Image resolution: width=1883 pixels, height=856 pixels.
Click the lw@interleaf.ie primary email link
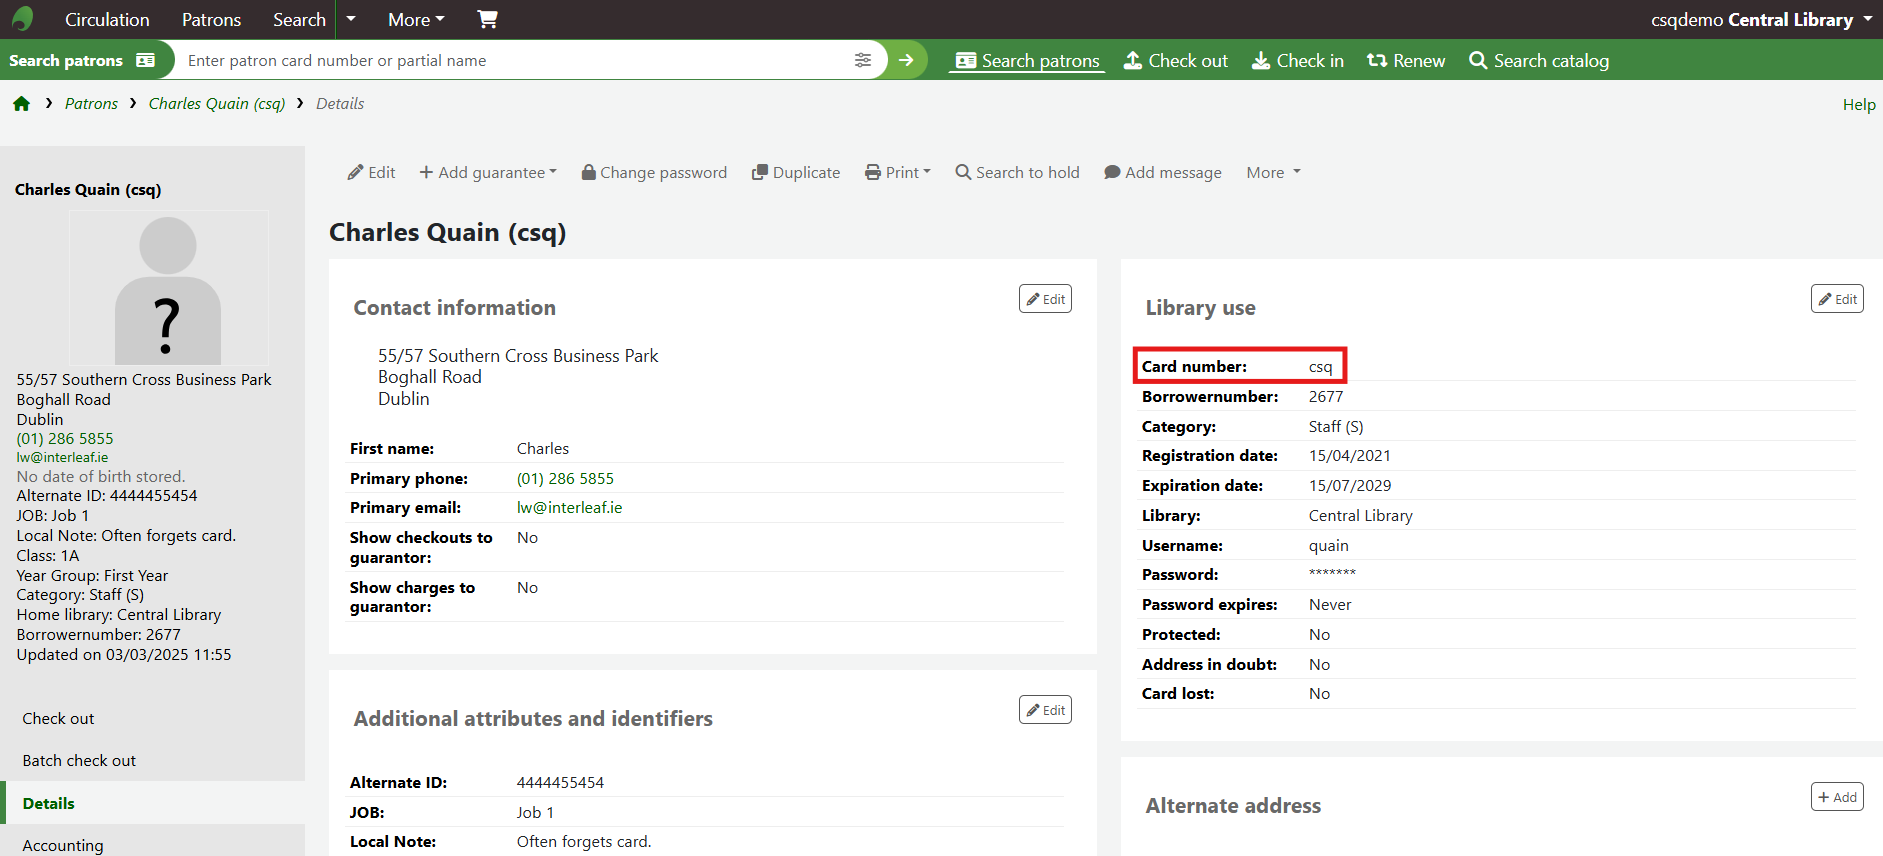tap(569, 508)
